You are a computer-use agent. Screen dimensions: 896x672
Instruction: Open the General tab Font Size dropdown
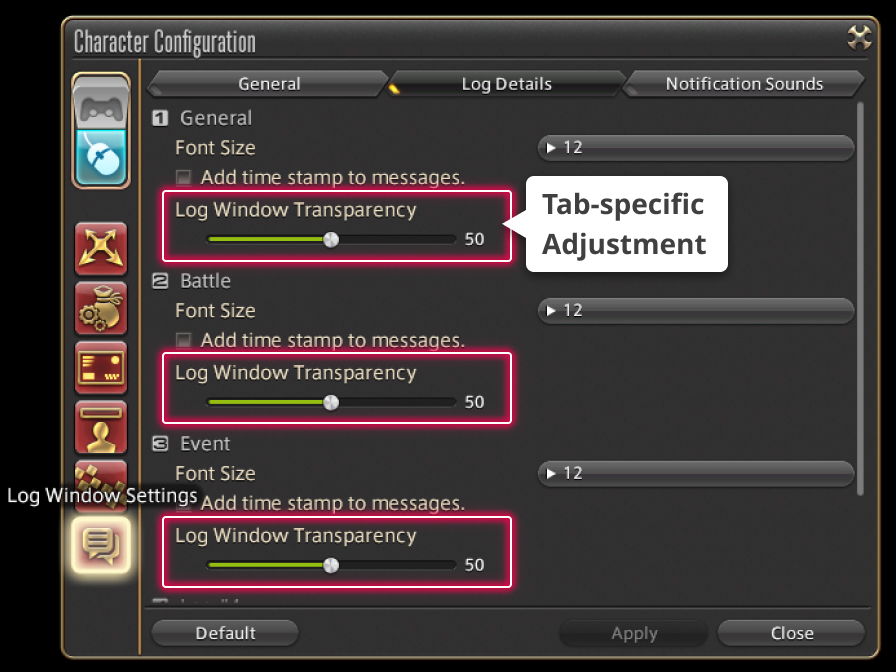point(696,148)
